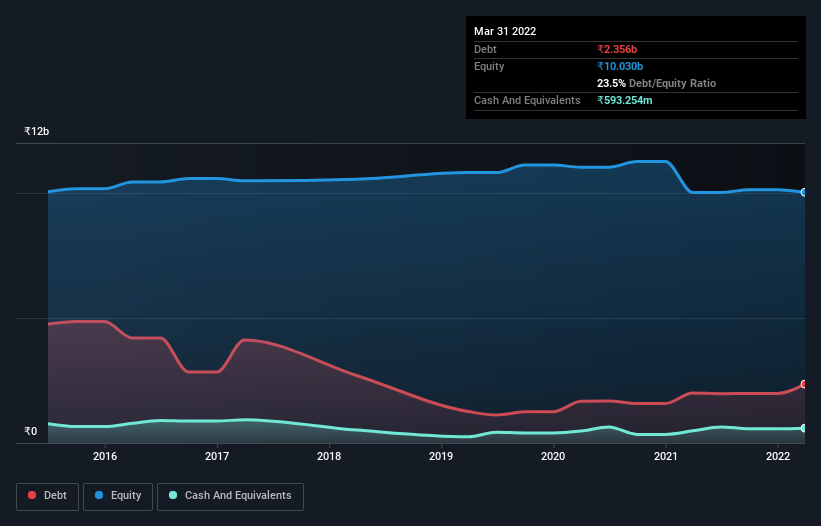
Task: Select the 2019 x-axis label
Action: 441,456
